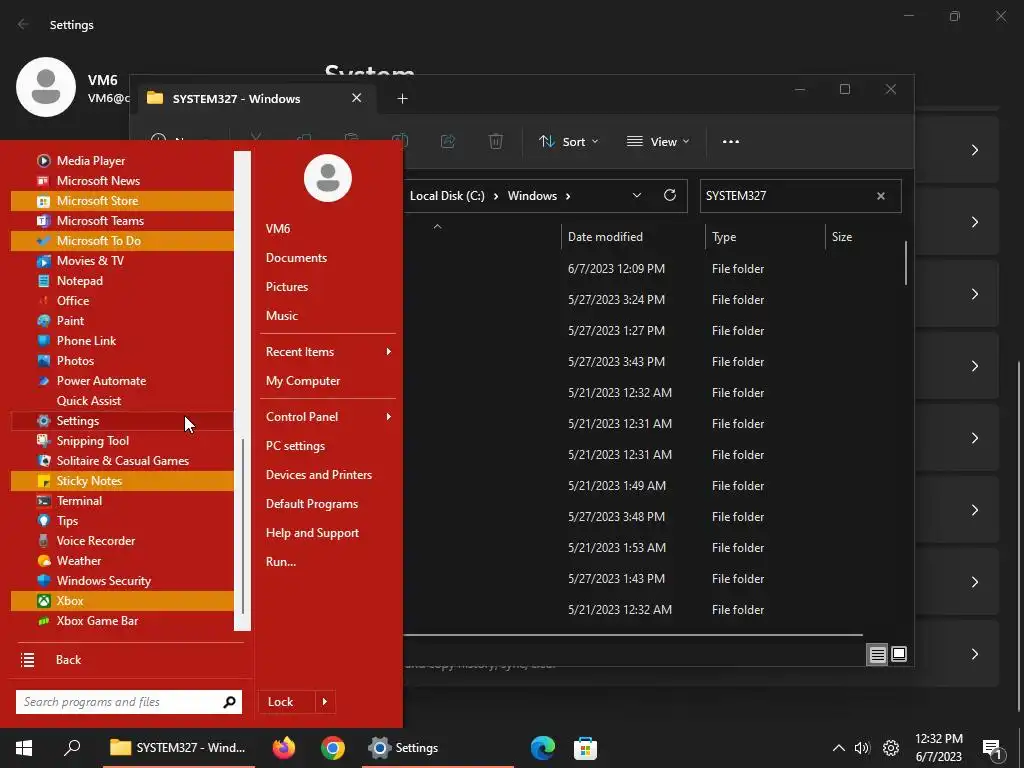Open Settings in the programs list
The width and height of the screenshot is (1024, 768).
[122, 421]
